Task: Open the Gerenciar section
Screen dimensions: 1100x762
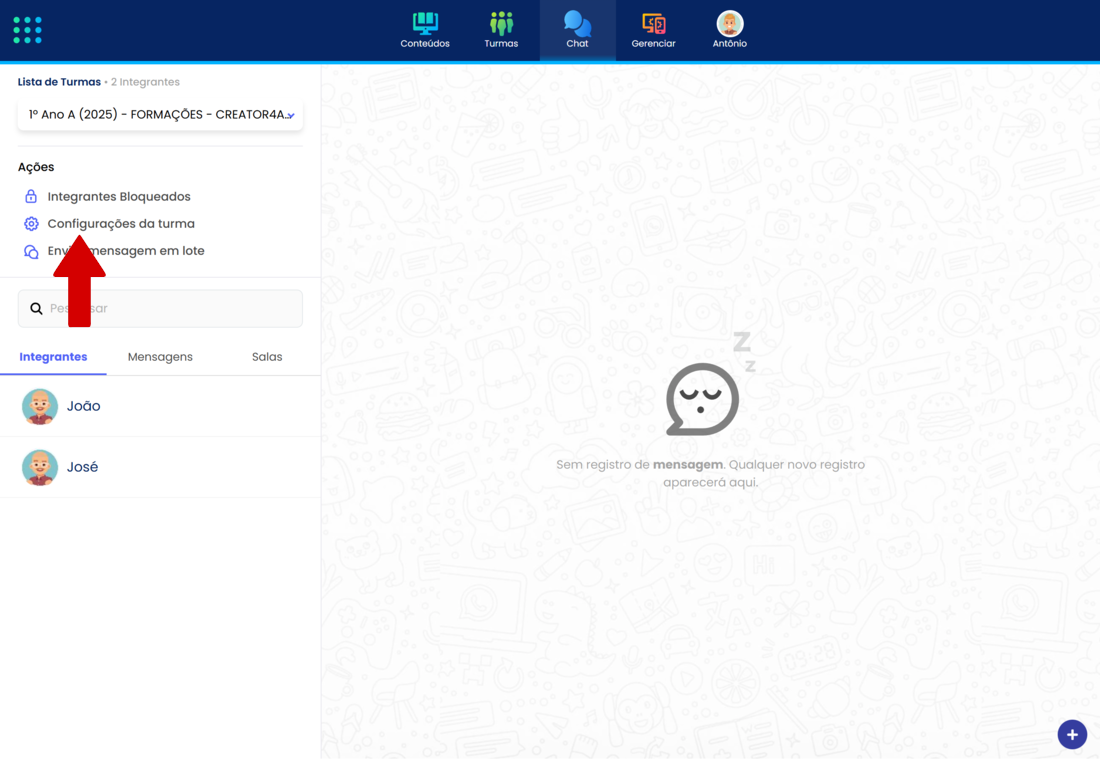Action: point(653,30)
